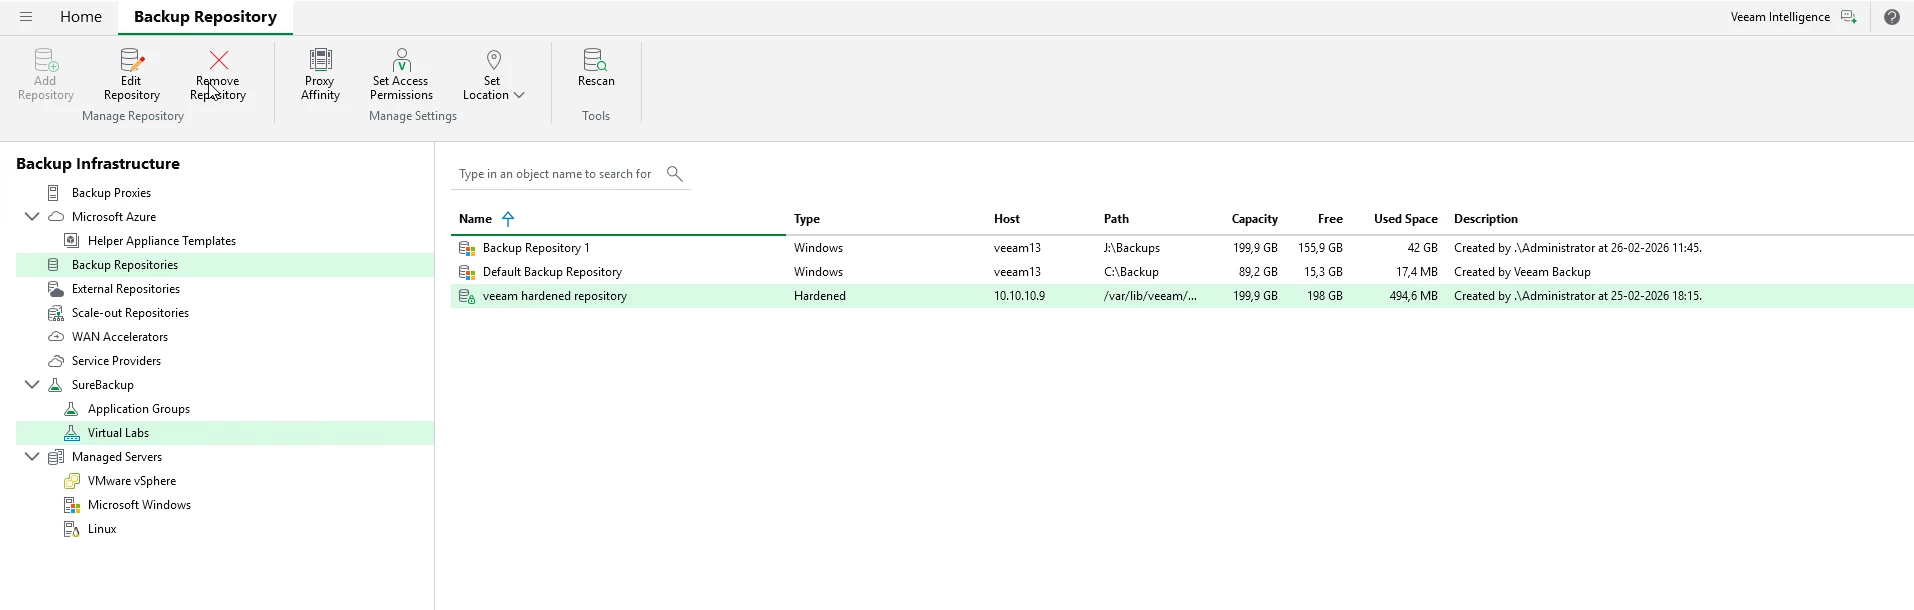
Task: Select Application Groups node
Action: point(139,409)
